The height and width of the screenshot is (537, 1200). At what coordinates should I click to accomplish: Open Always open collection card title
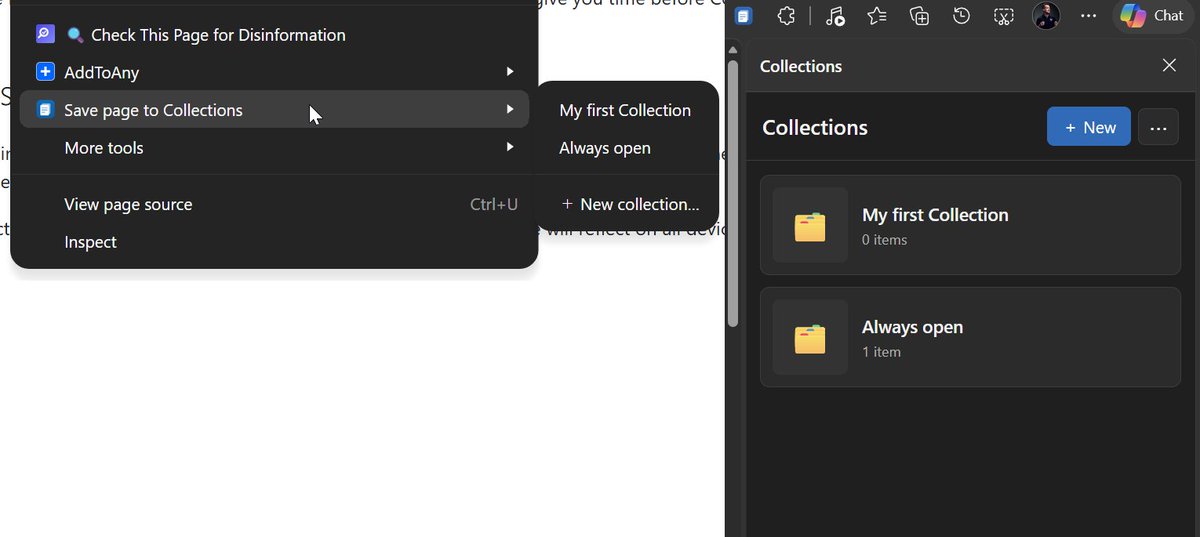[x=912, y=327]
